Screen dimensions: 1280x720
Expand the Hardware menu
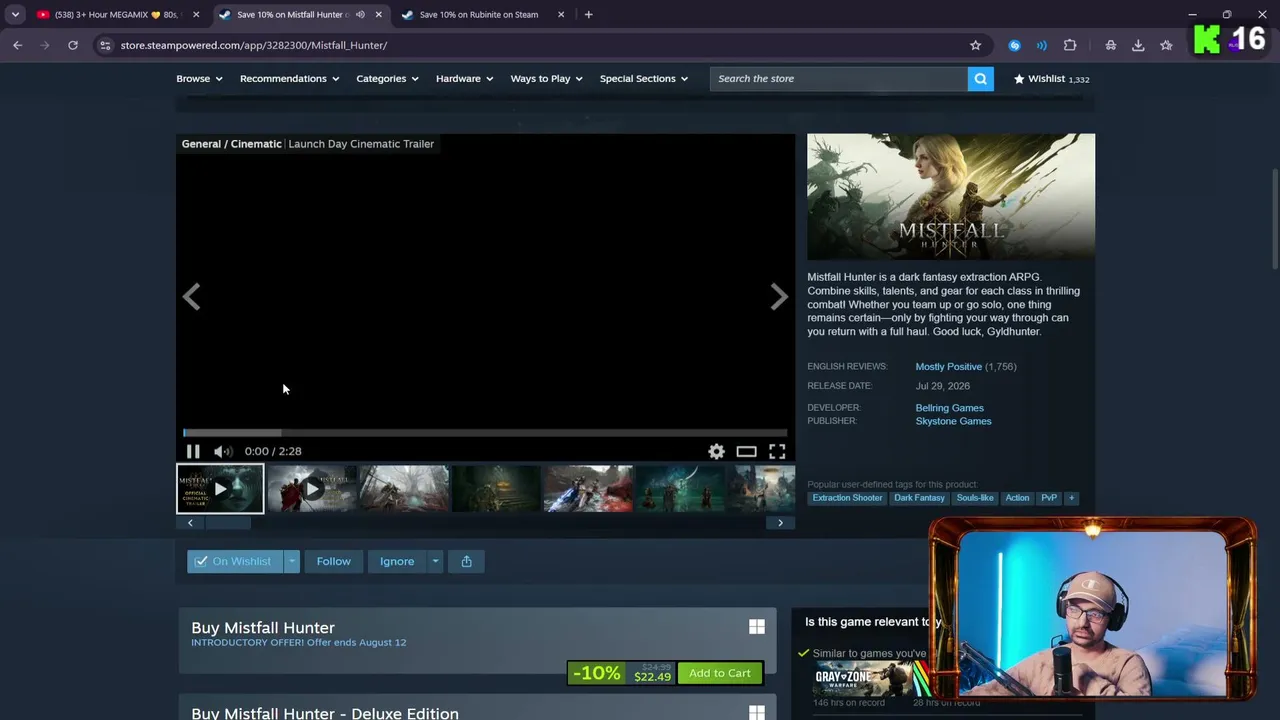click(x=464, y=79)
